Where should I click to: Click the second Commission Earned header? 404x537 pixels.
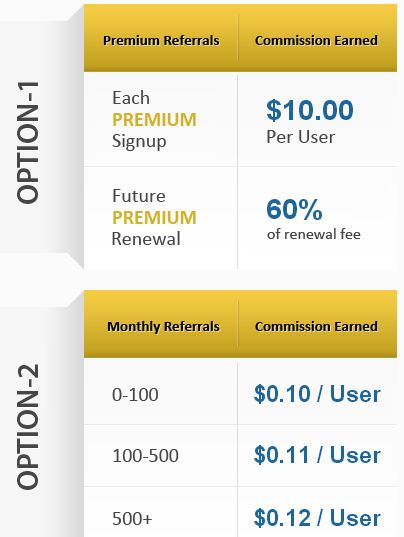coord(316,326)
